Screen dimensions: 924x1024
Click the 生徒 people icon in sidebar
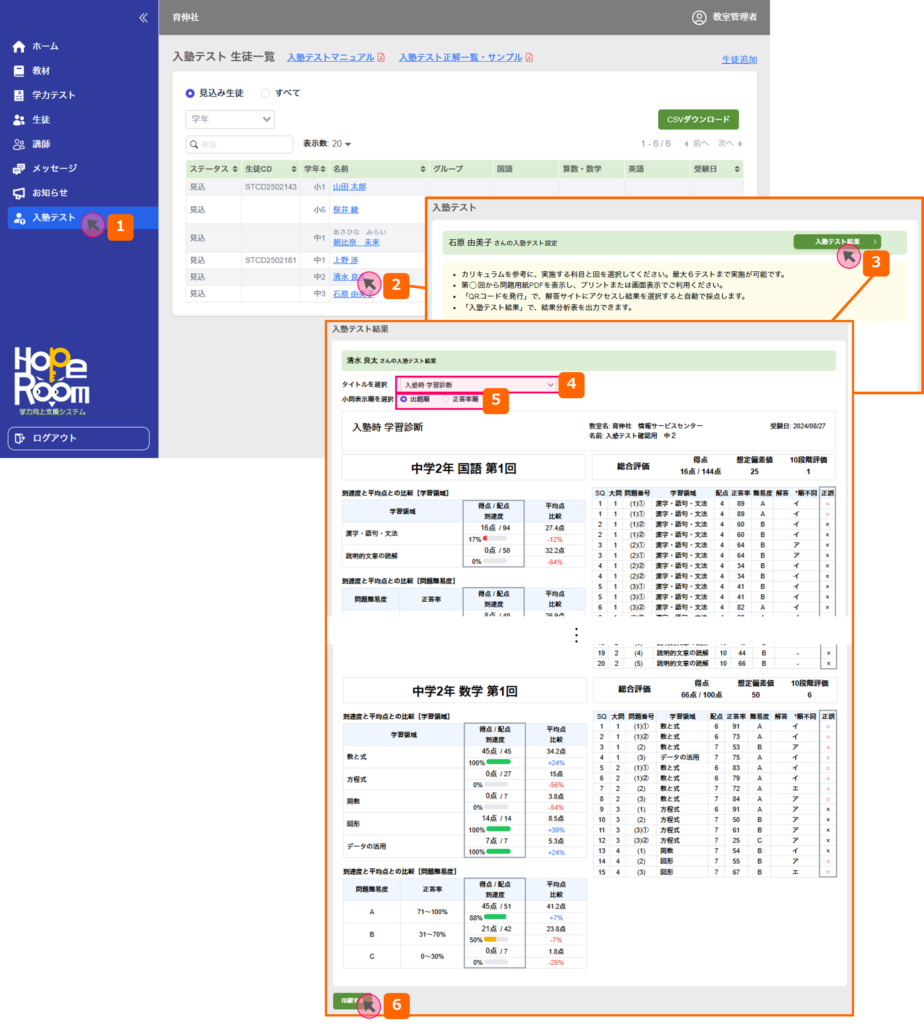(x=18, y=120)
